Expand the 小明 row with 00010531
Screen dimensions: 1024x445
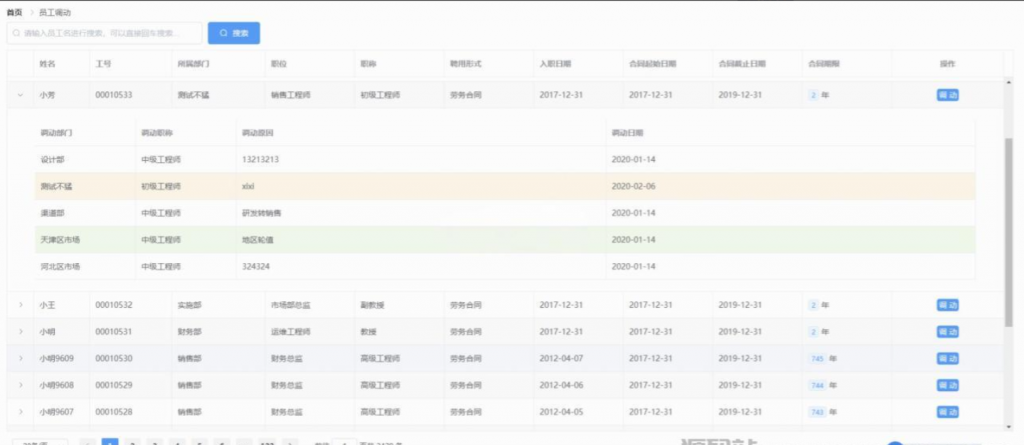pyautogui.click(x=20, y=332)
